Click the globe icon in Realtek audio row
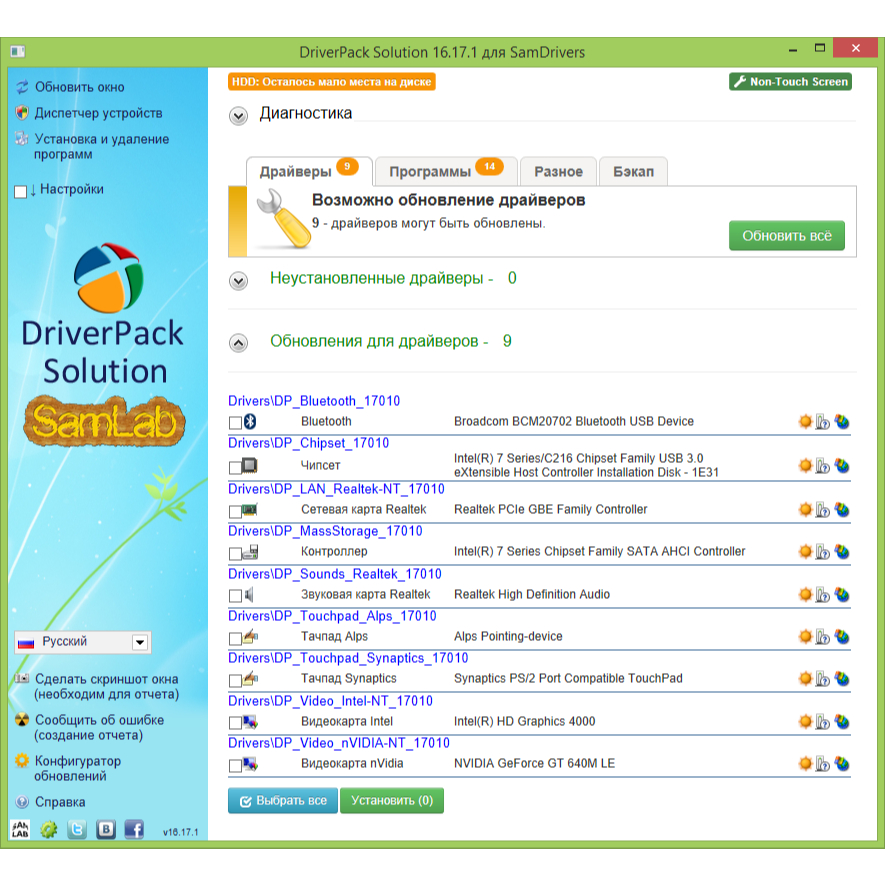 [842, 595]
